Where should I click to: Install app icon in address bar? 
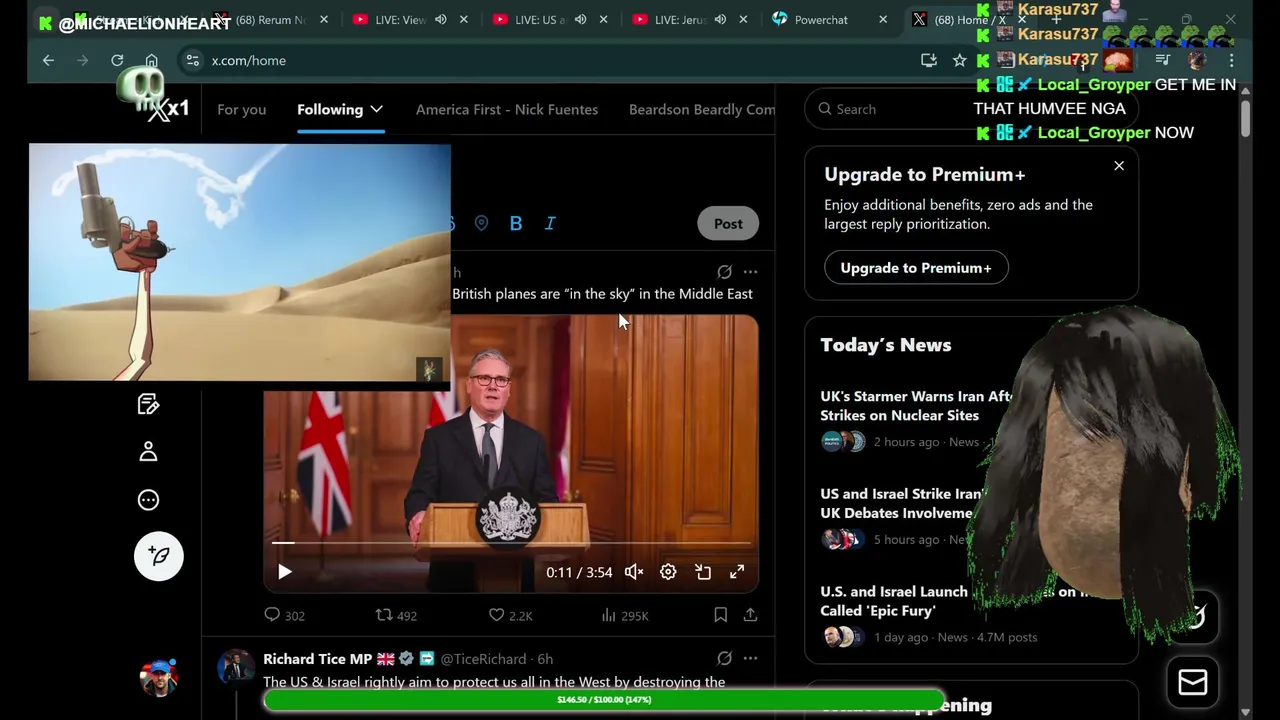point(928,61)
